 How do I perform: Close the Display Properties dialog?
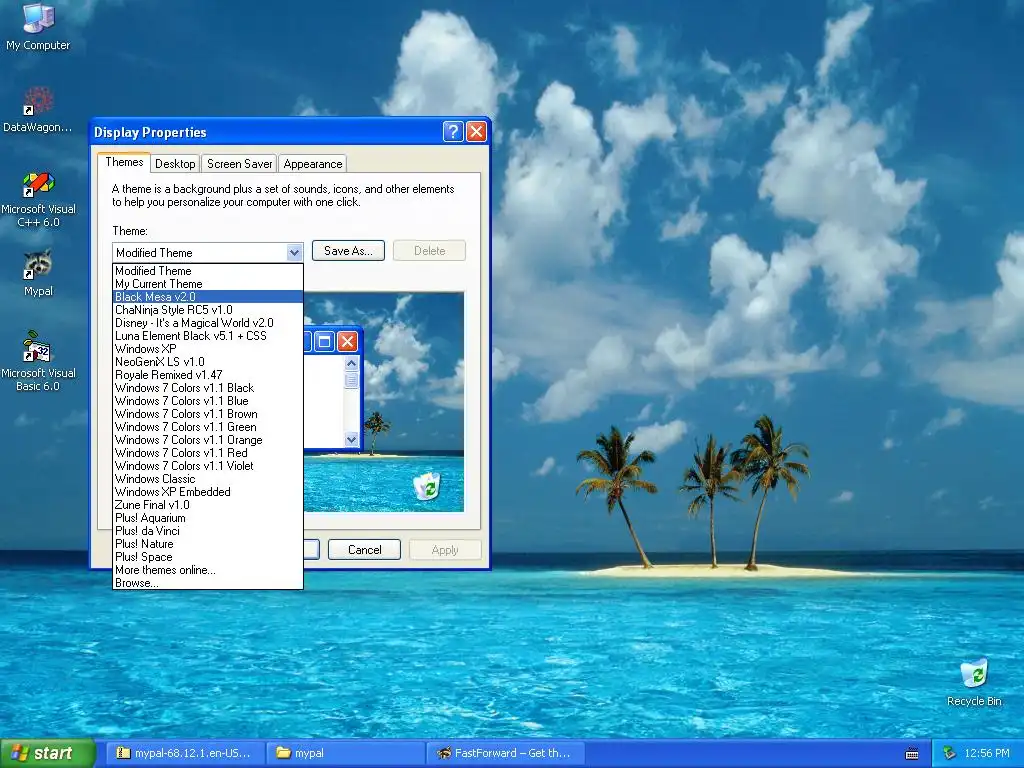point(477,132)
